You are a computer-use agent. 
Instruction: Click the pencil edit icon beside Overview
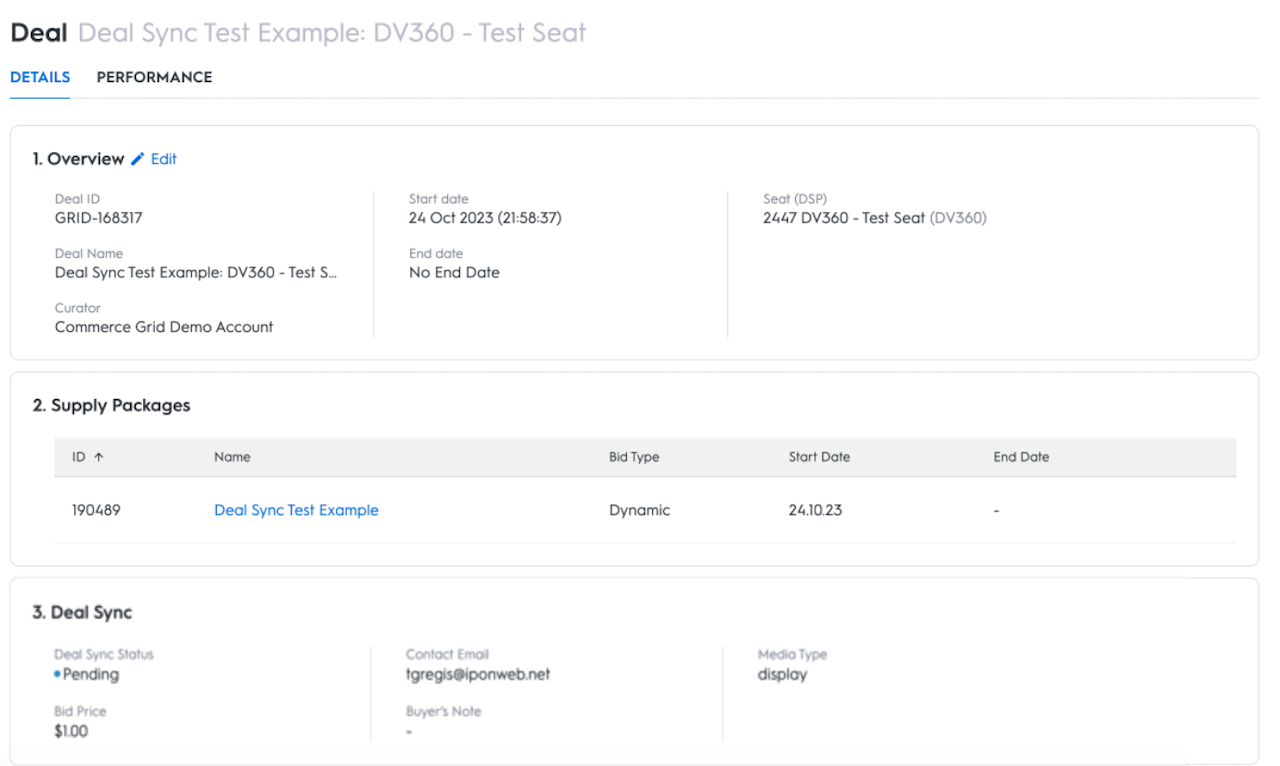138,159
